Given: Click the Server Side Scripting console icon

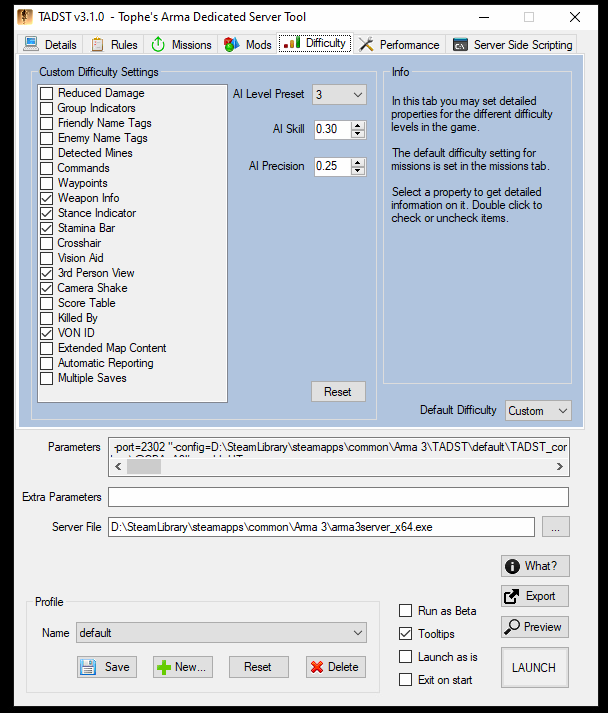Looking at the screenshot, I should point(460,45).
